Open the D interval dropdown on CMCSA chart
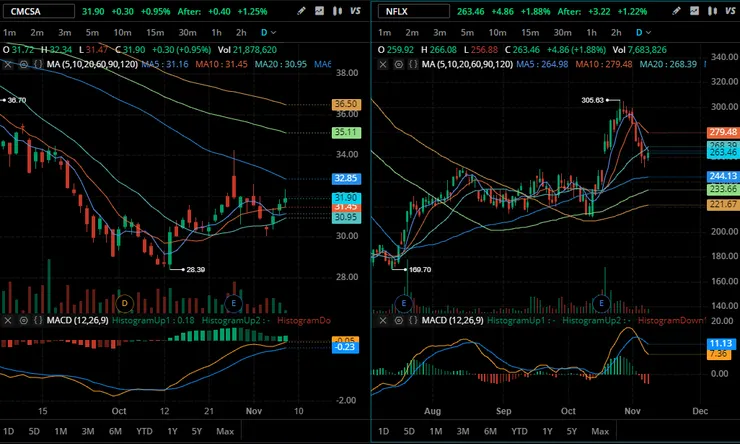740x444 pixels. 268,33
